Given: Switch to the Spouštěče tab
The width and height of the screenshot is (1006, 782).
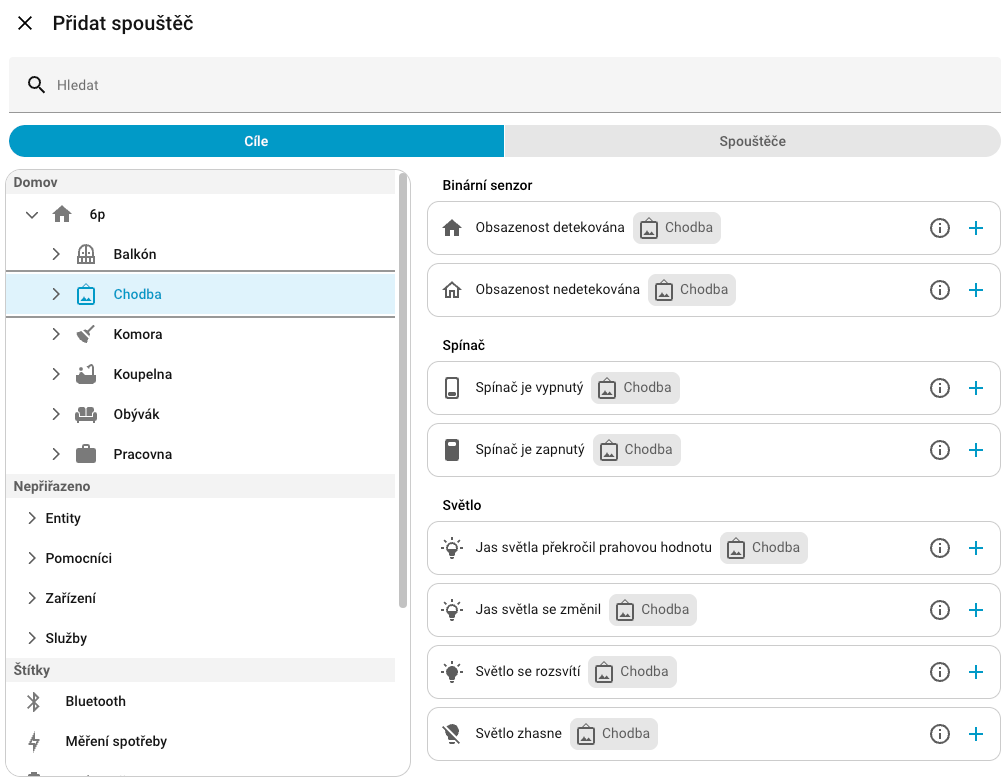Looking at the screenshot, I should click(x=752, y=141).
